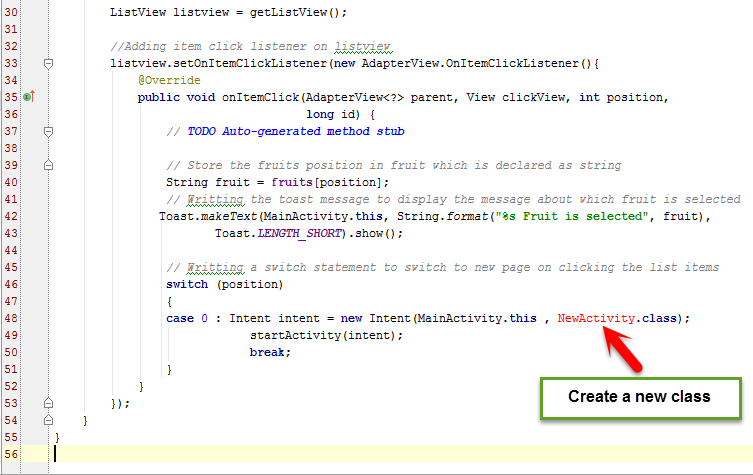Screen dimensions: 753x475
Task: Click the break statement on line 50
Action: click(267, 352)
